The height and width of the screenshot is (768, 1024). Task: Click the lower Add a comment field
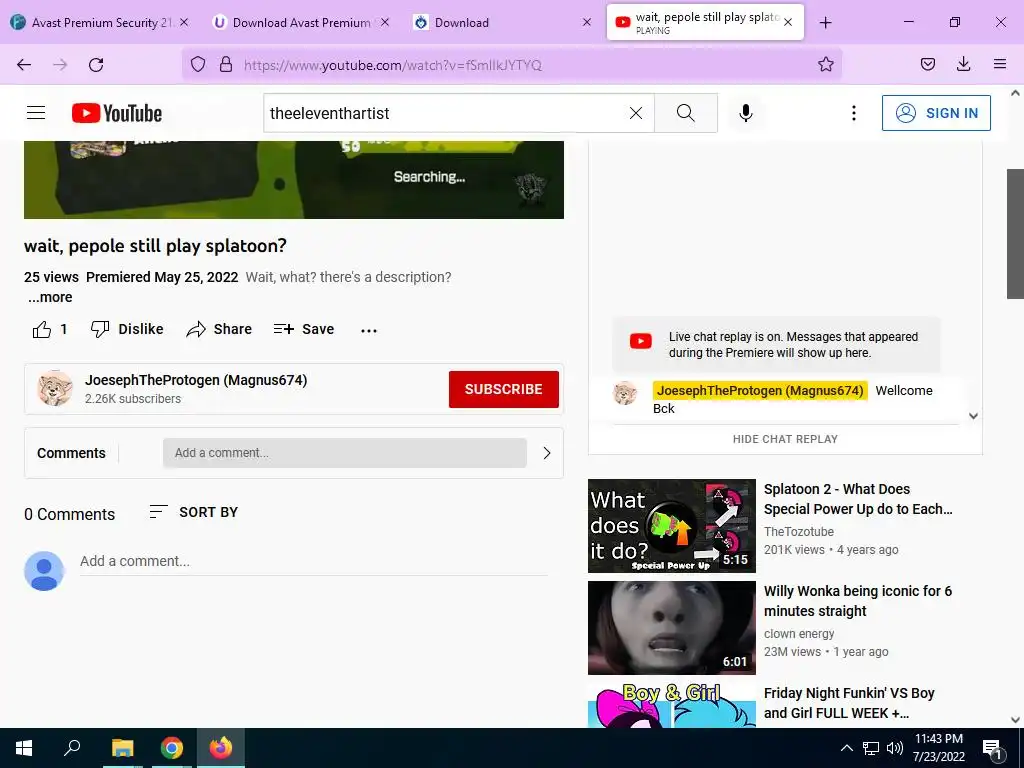coord(313,562)
